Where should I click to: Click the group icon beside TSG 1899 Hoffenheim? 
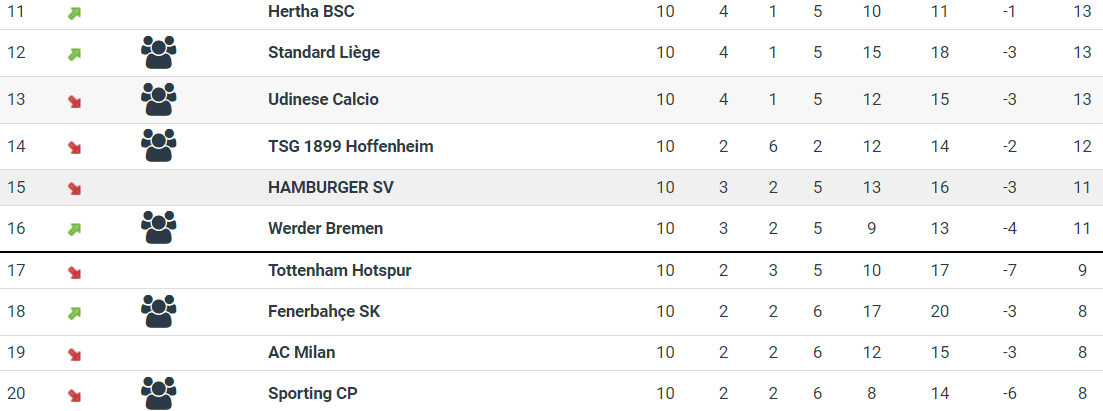tap(159, 146)
